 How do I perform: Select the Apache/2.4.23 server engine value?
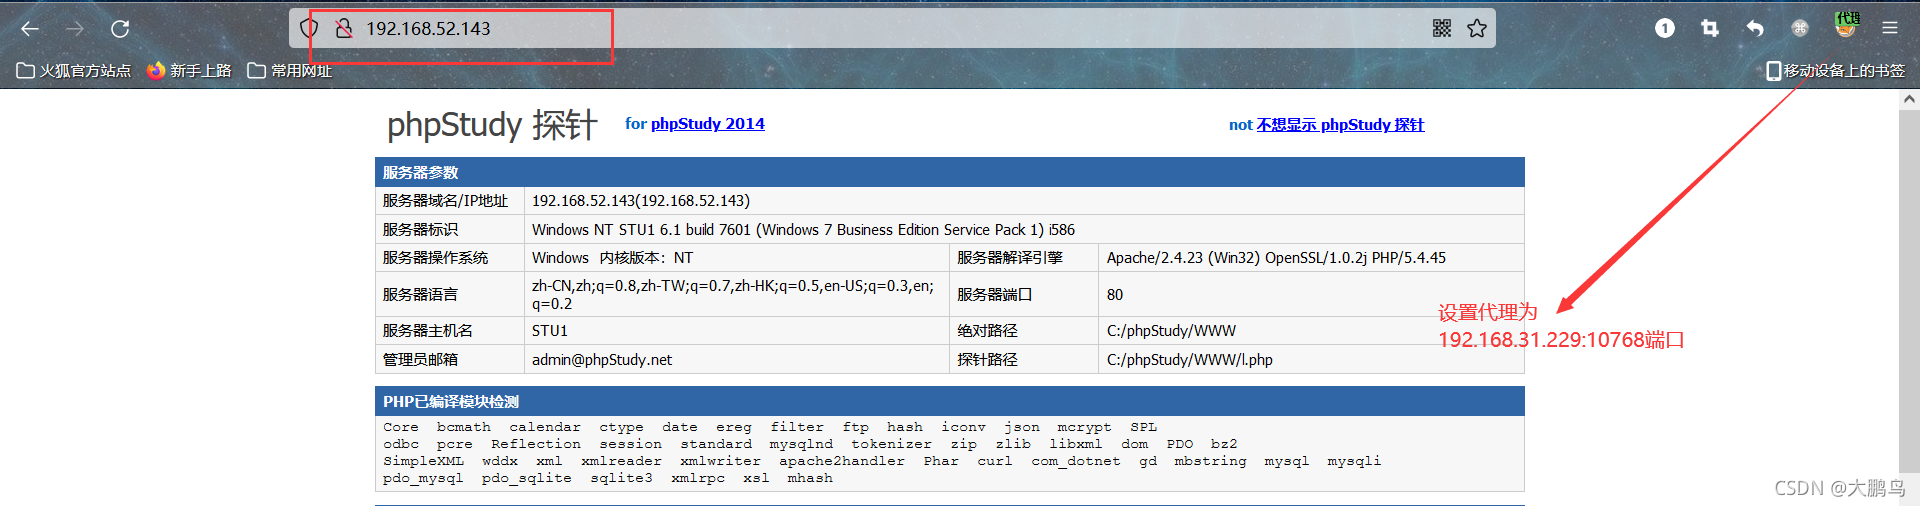click(x=1276, y=258)
